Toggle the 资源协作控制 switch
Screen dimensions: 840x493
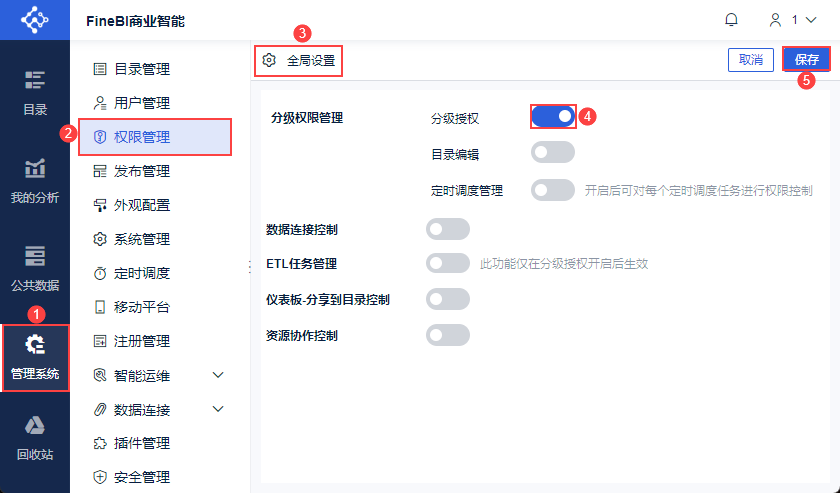448,335
